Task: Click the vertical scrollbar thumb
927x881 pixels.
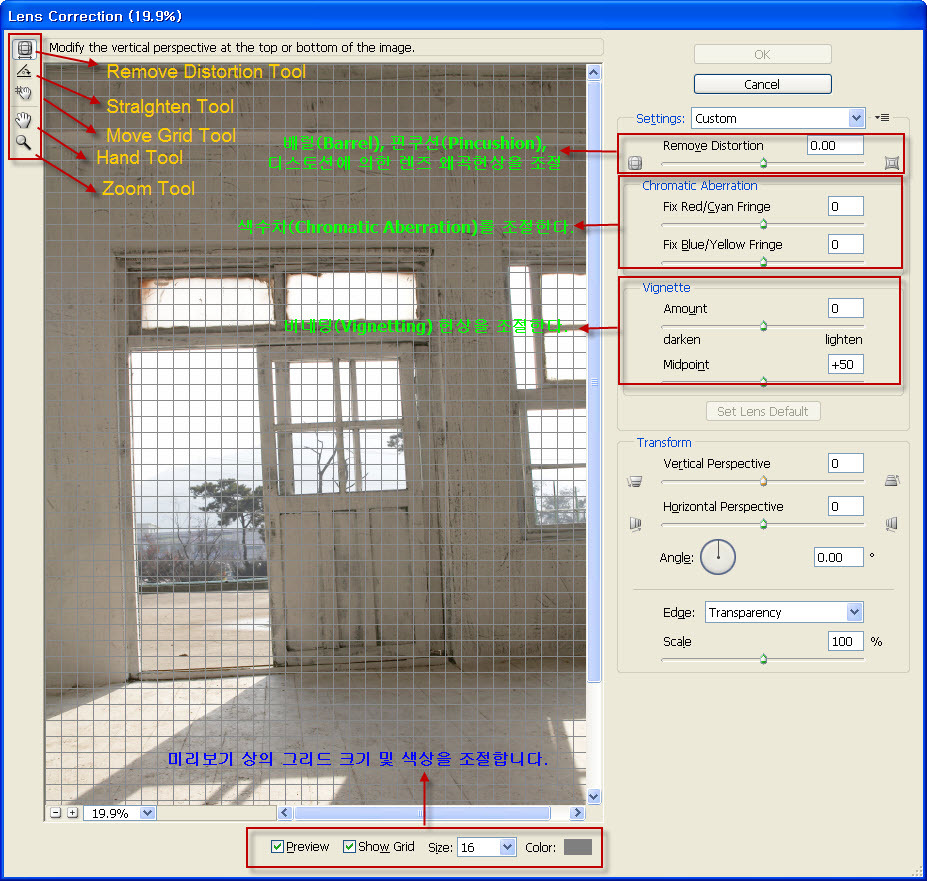Action: coord(594,382)
